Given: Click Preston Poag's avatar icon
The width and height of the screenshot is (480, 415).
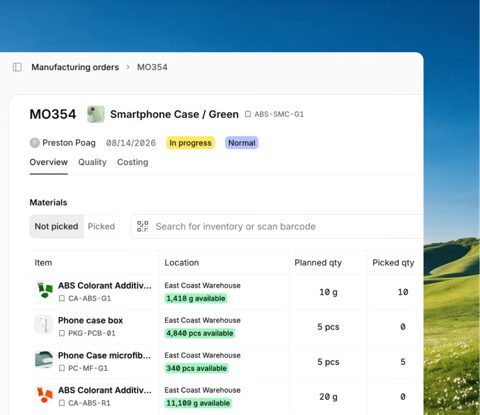Looking at the screenshot, I should (35, 143).
